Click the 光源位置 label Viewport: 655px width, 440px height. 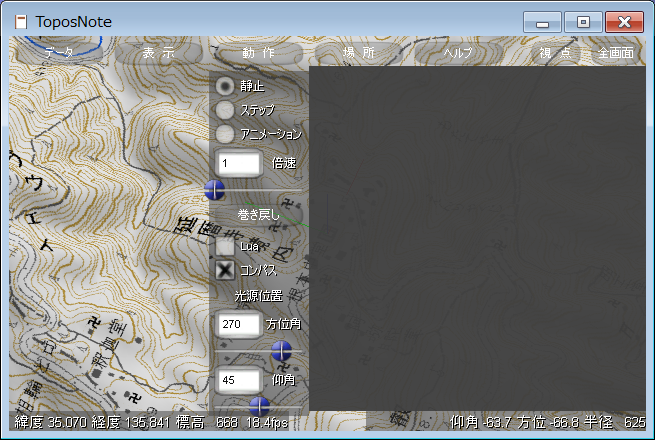click(259, 296)
